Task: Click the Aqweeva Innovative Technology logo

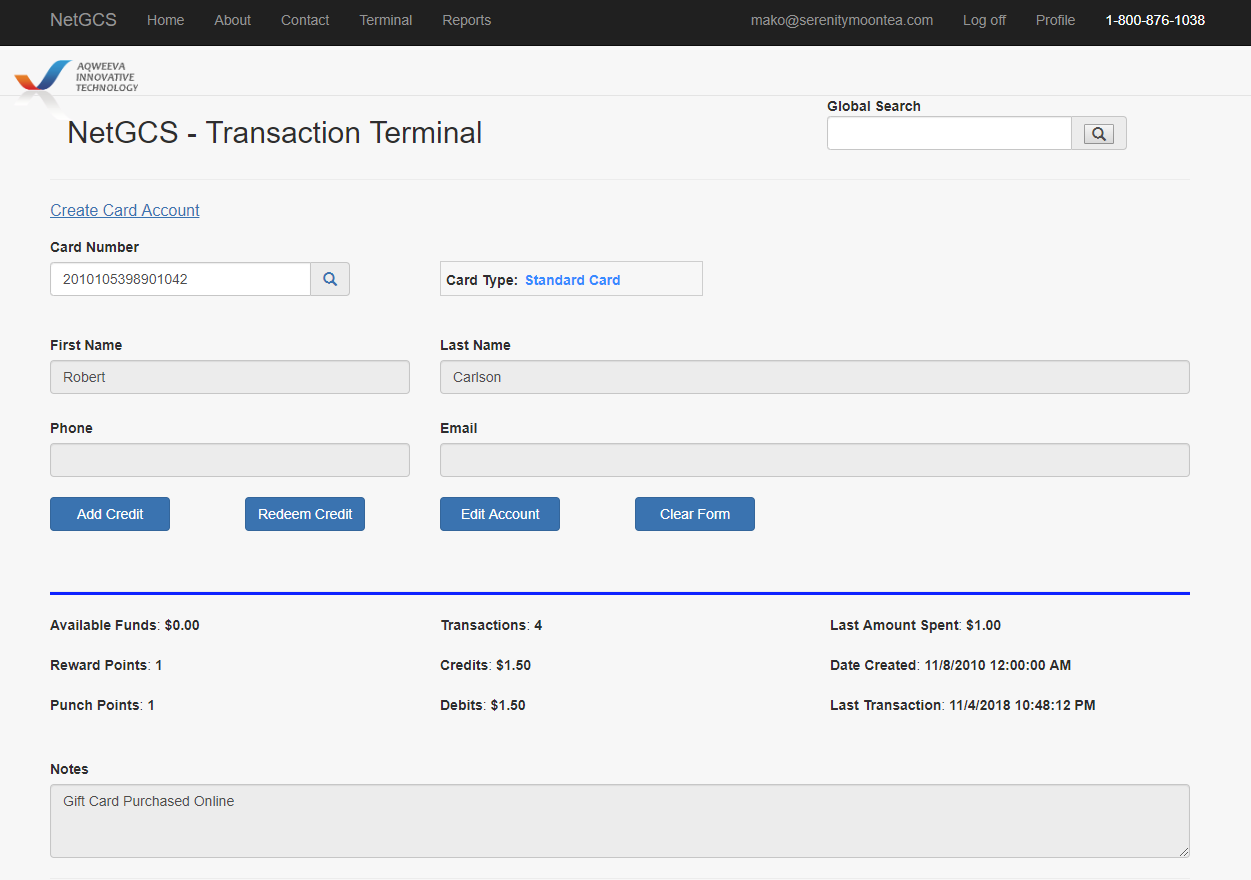Action: [77, 78]
